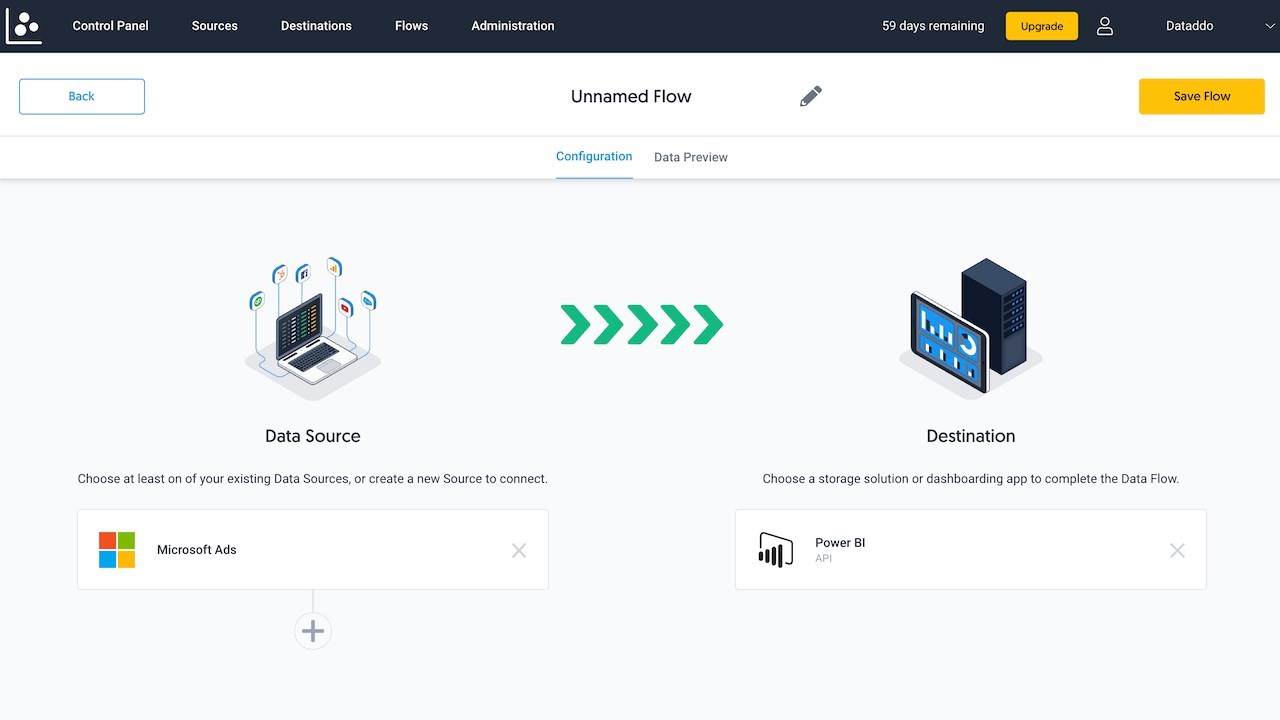Add another data source with plus icon
Image resolution: width=1280 pixels, height=720 pixels.
[313, 631]
